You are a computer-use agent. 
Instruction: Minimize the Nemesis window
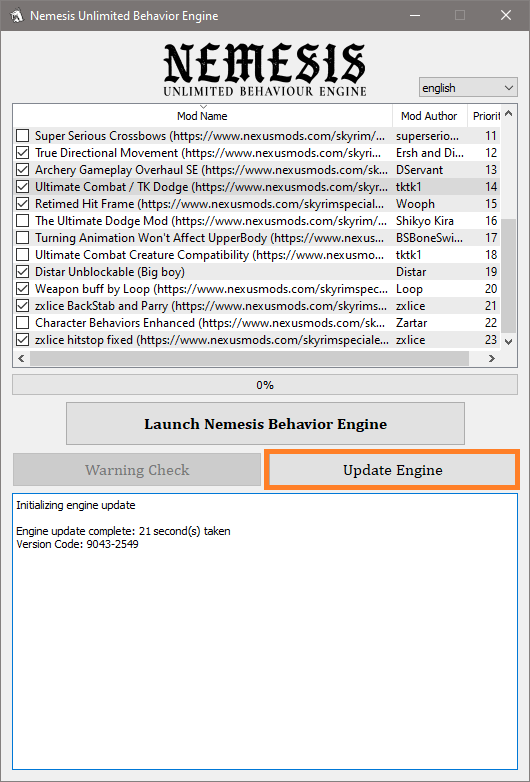tap(414, 15)
